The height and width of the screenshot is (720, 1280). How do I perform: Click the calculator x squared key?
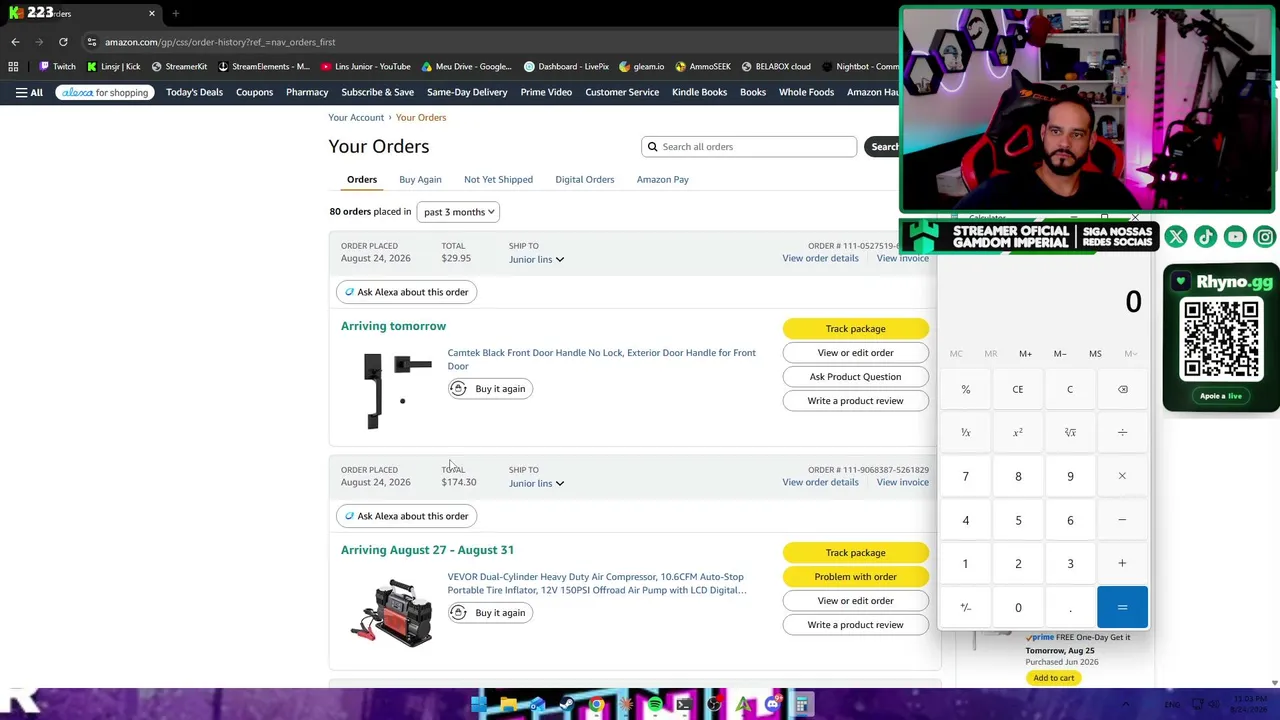pyautogui.click(x=1018, y=433)
